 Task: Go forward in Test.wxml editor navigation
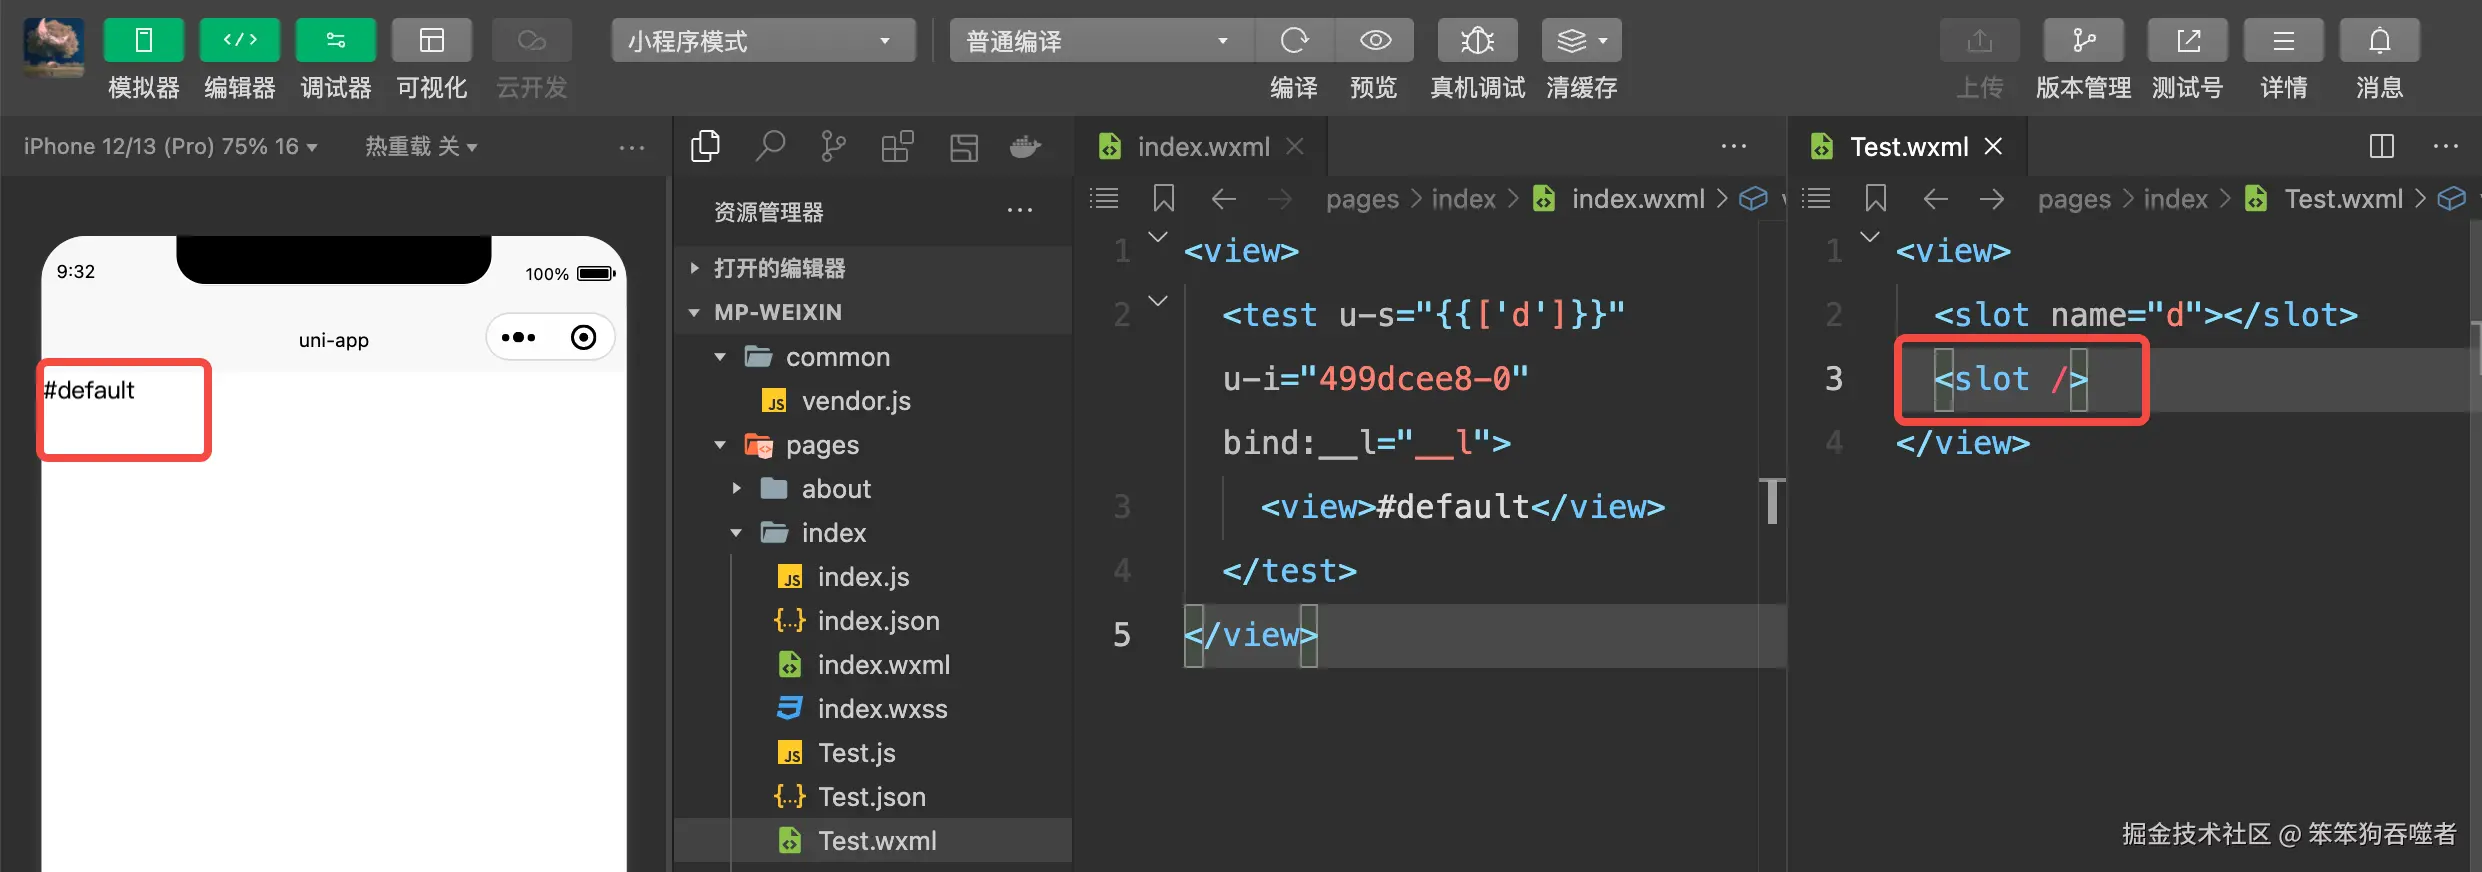pyautogui.click(x=1992, y=198)
